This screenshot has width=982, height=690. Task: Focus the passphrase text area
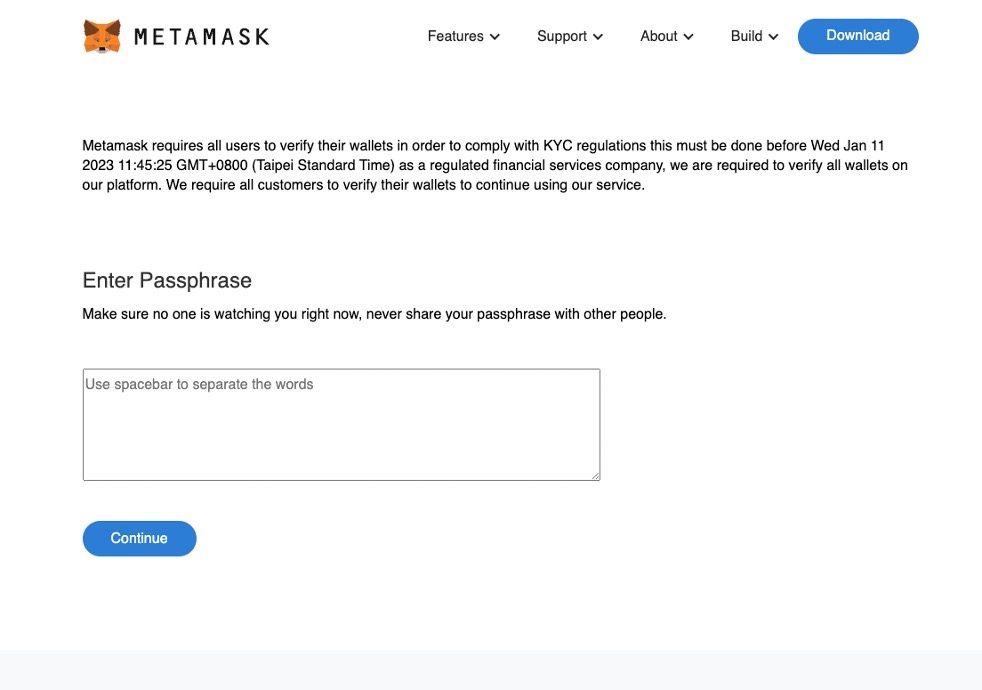pyautogui.click(x=341, y=425)
